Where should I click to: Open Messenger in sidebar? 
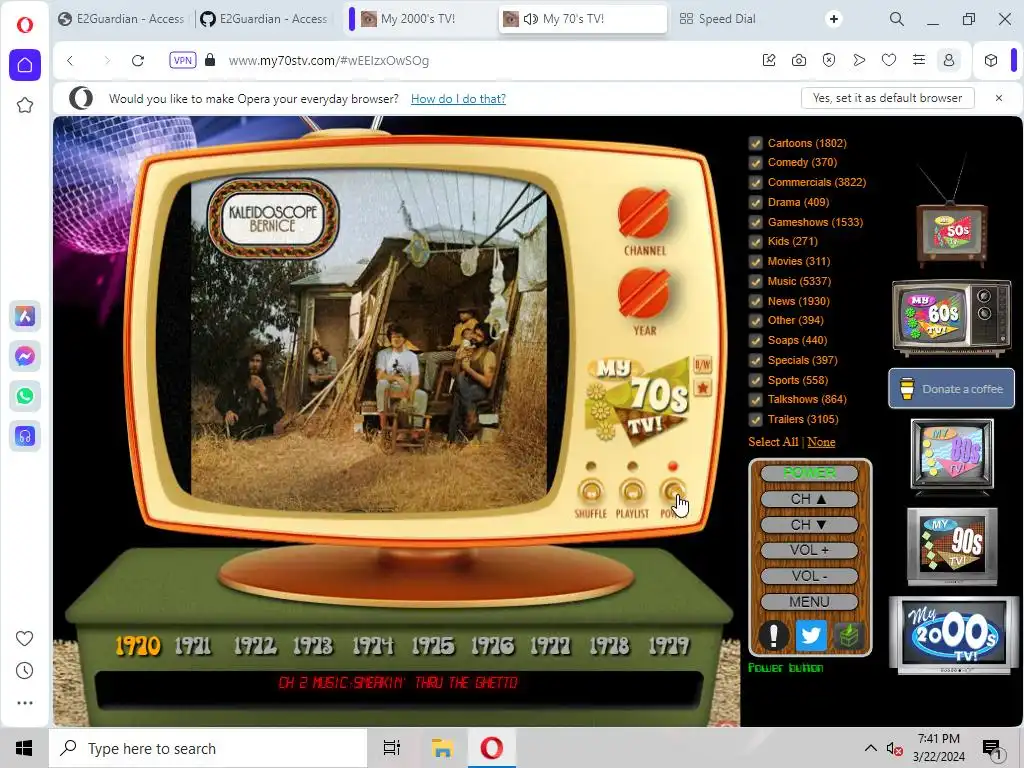[25, 357]
